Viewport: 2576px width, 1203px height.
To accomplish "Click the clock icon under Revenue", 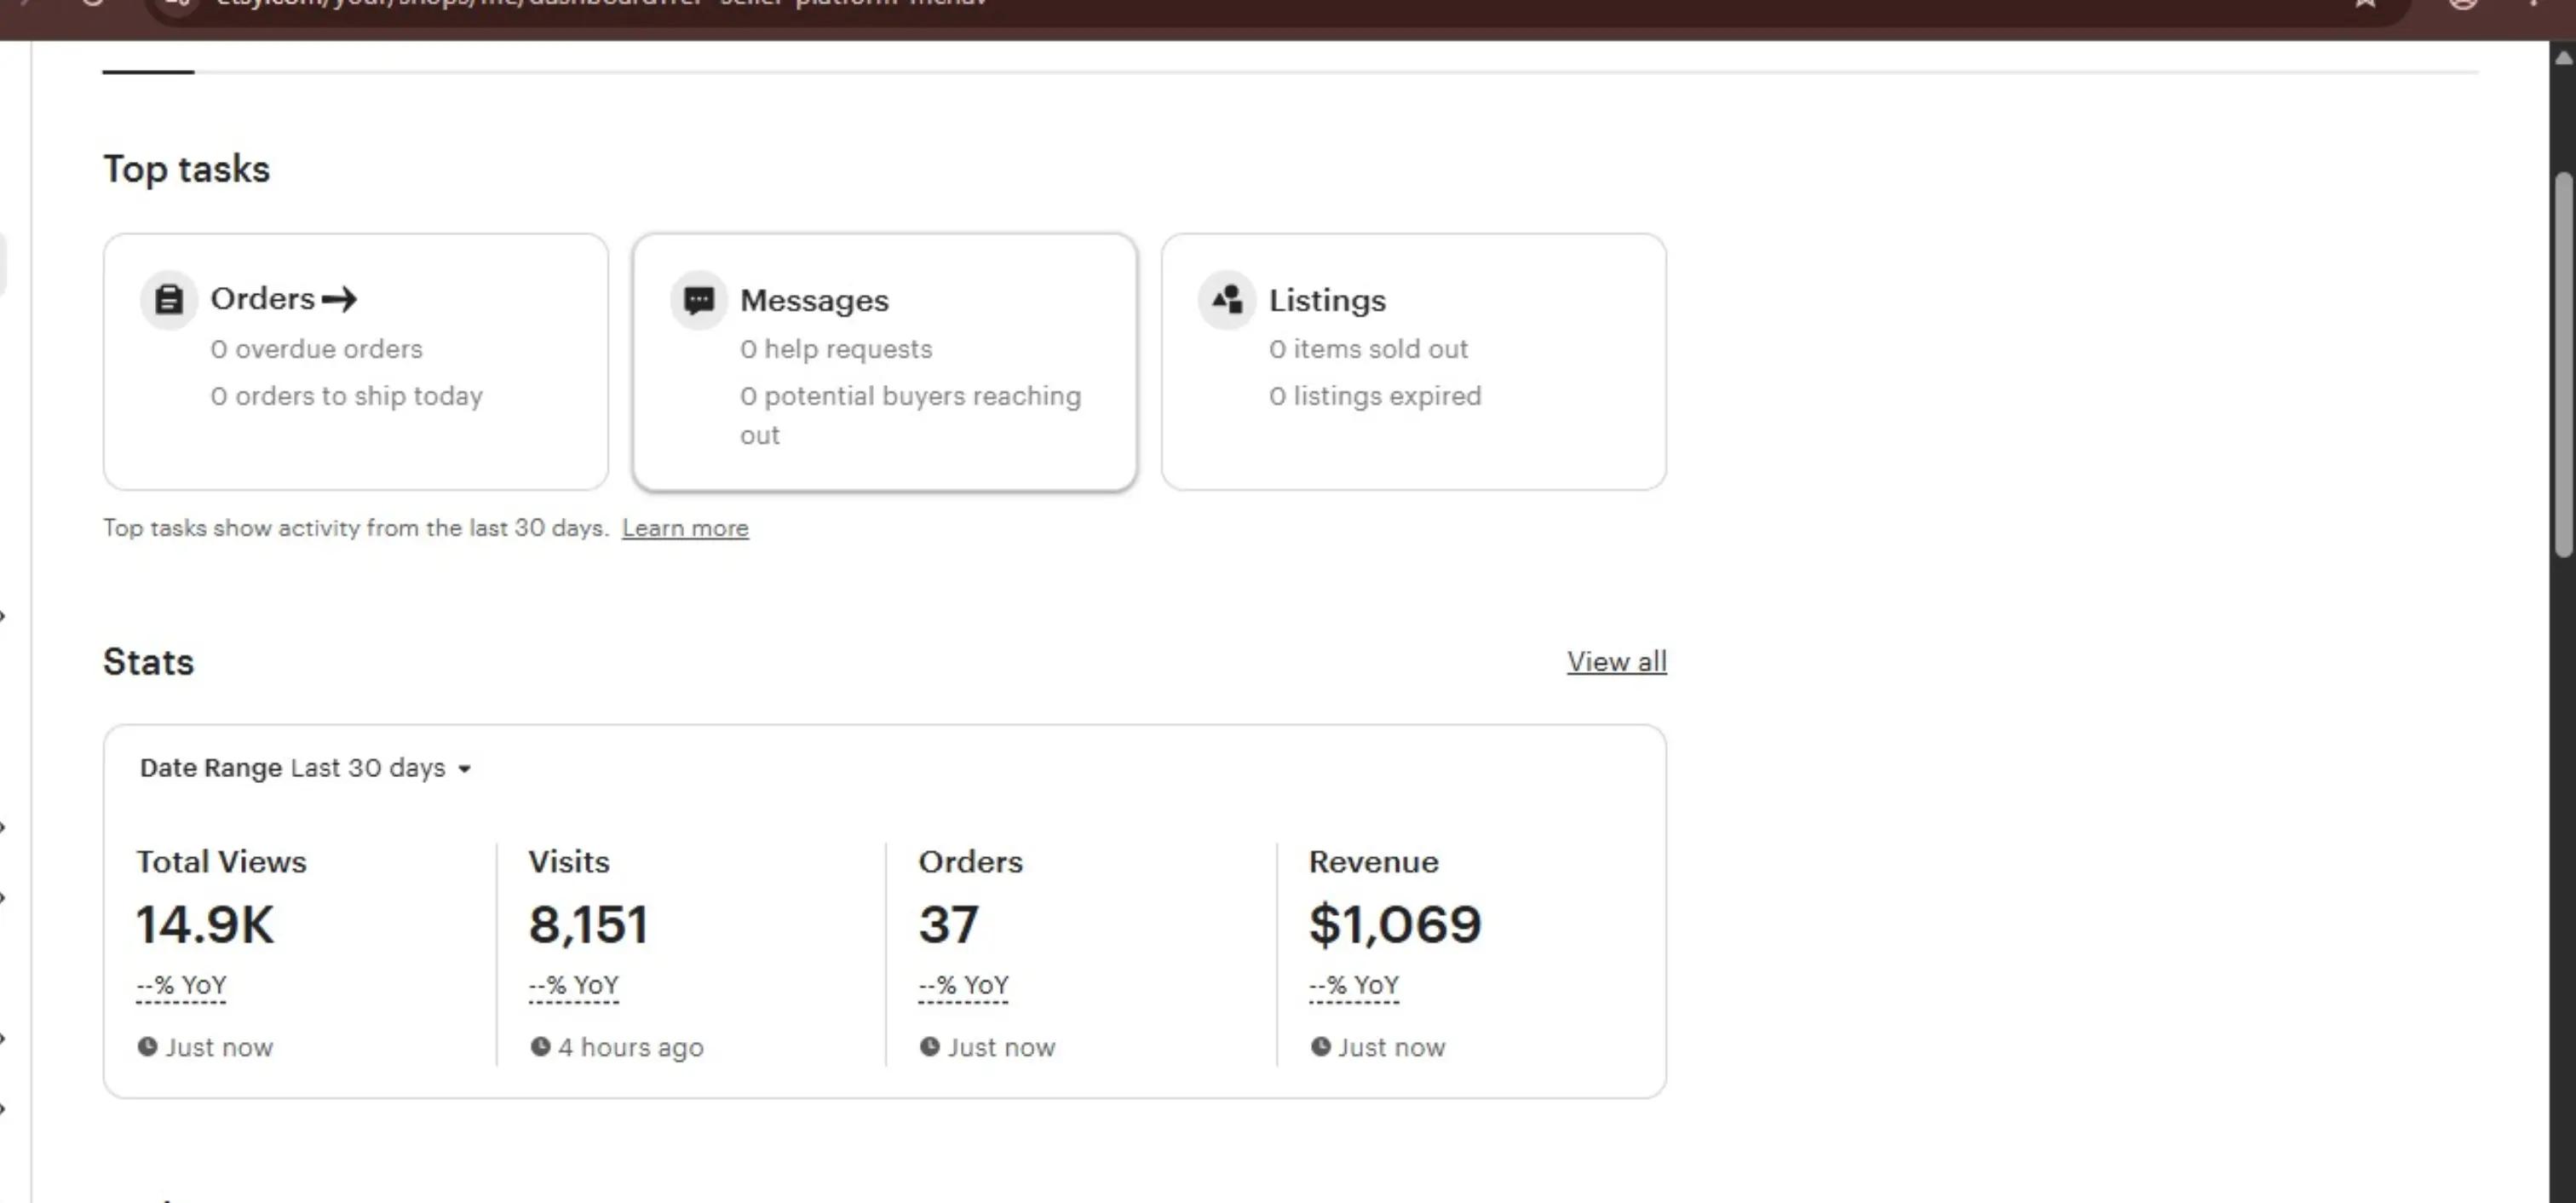I will tap(1320, 1046).
